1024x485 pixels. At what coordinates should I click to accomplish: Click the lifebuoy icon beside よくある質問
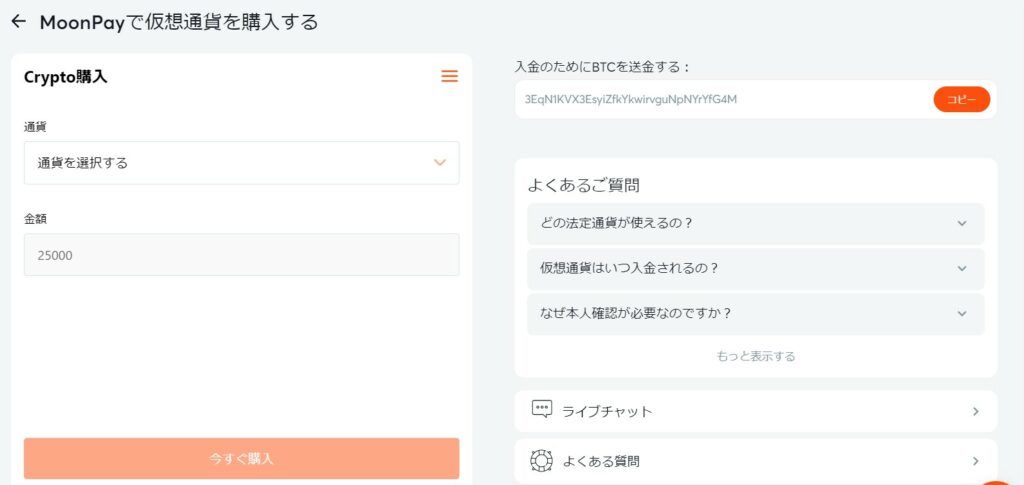click(541, 461)
